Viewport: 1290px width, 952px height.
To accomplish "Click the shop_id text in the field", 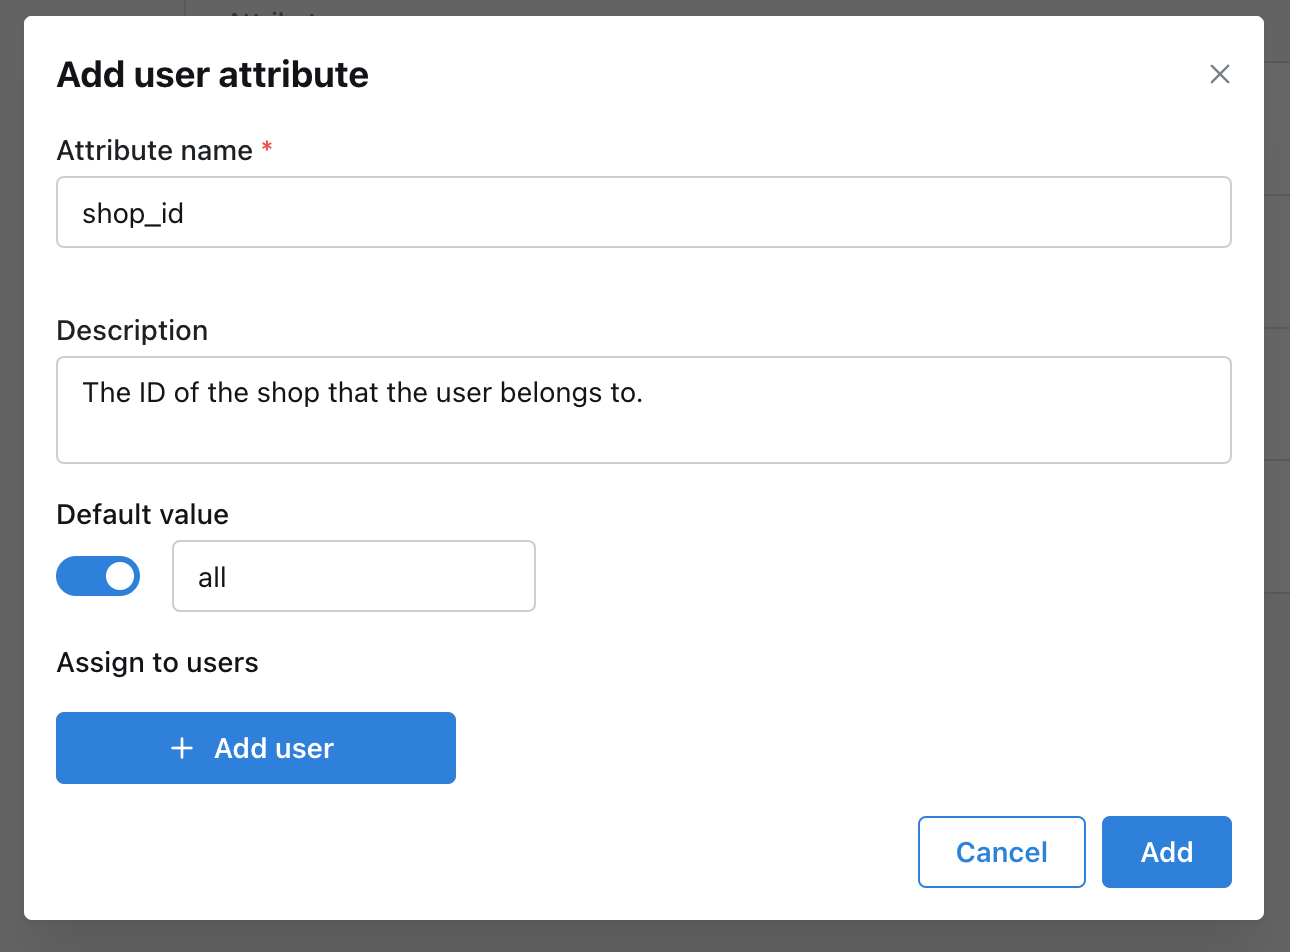I will click(x=133, y=213).
